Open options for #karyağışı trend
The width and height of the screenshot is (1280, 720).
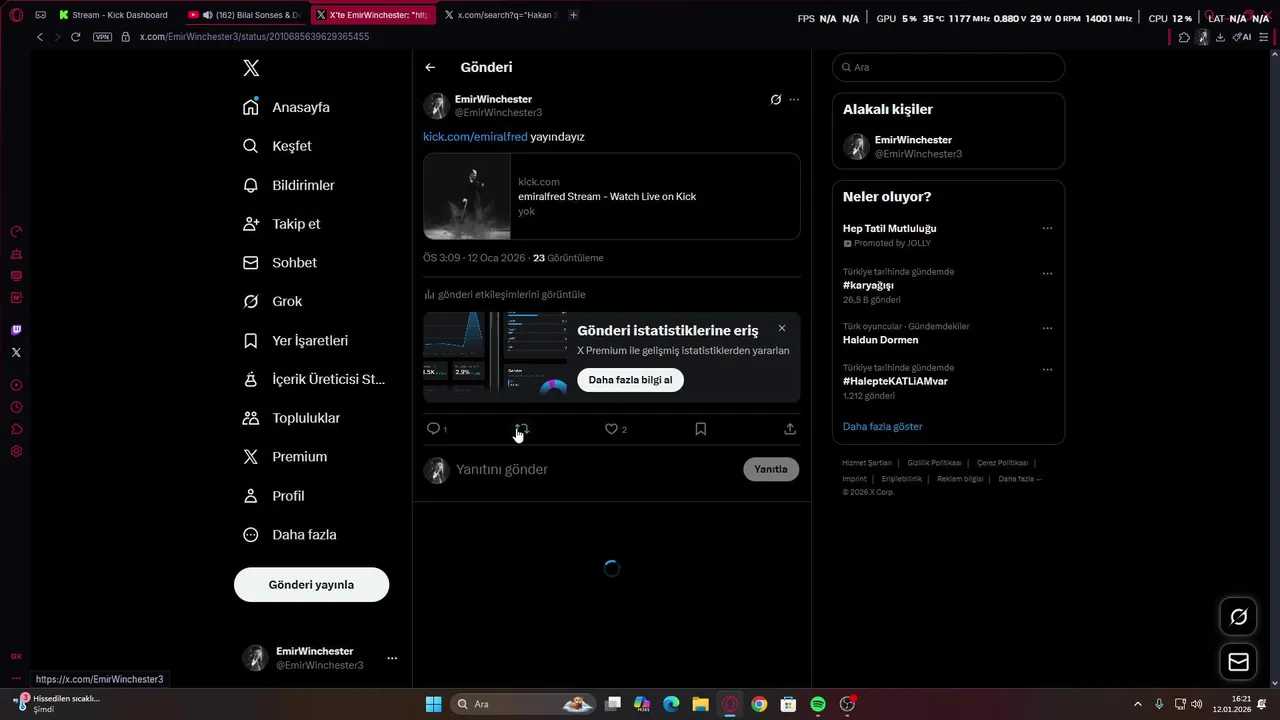pos(1047,273)
